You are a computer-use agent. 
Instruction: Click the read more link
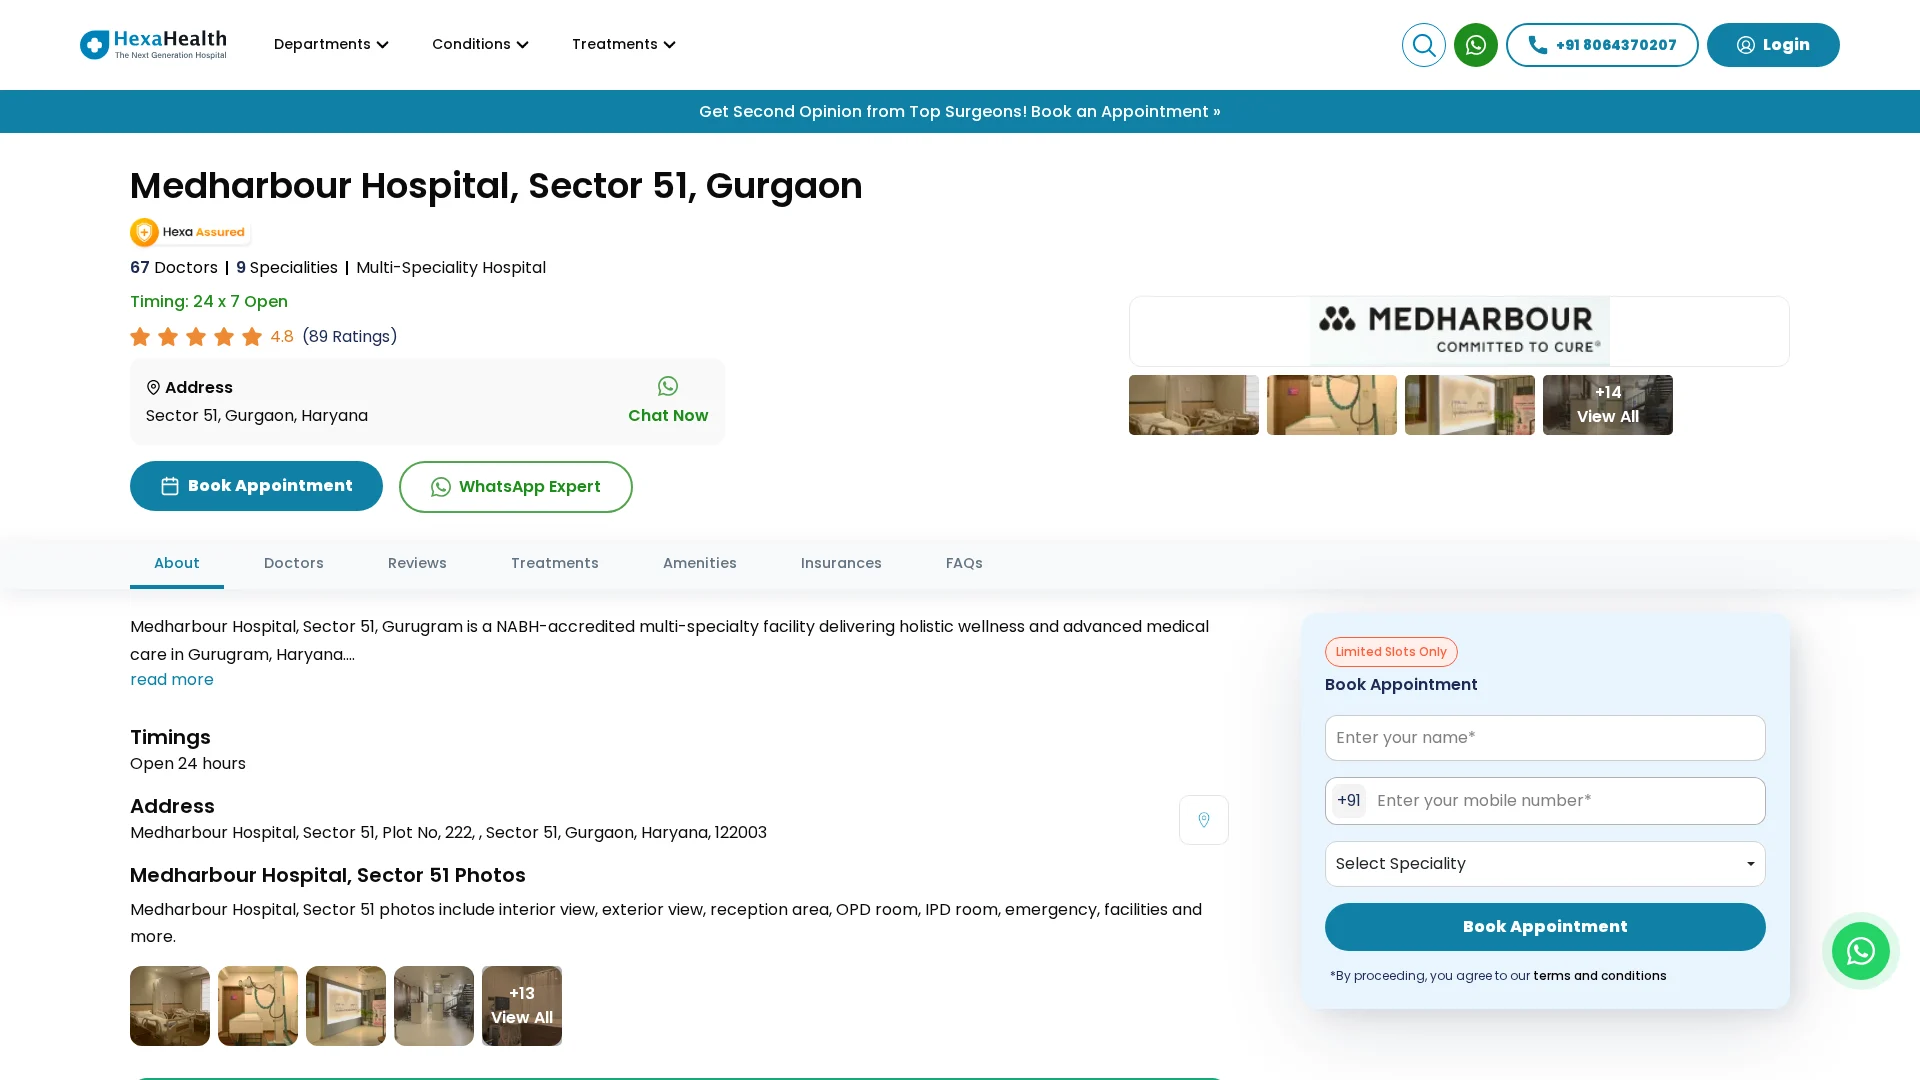(x=172, y=680)
